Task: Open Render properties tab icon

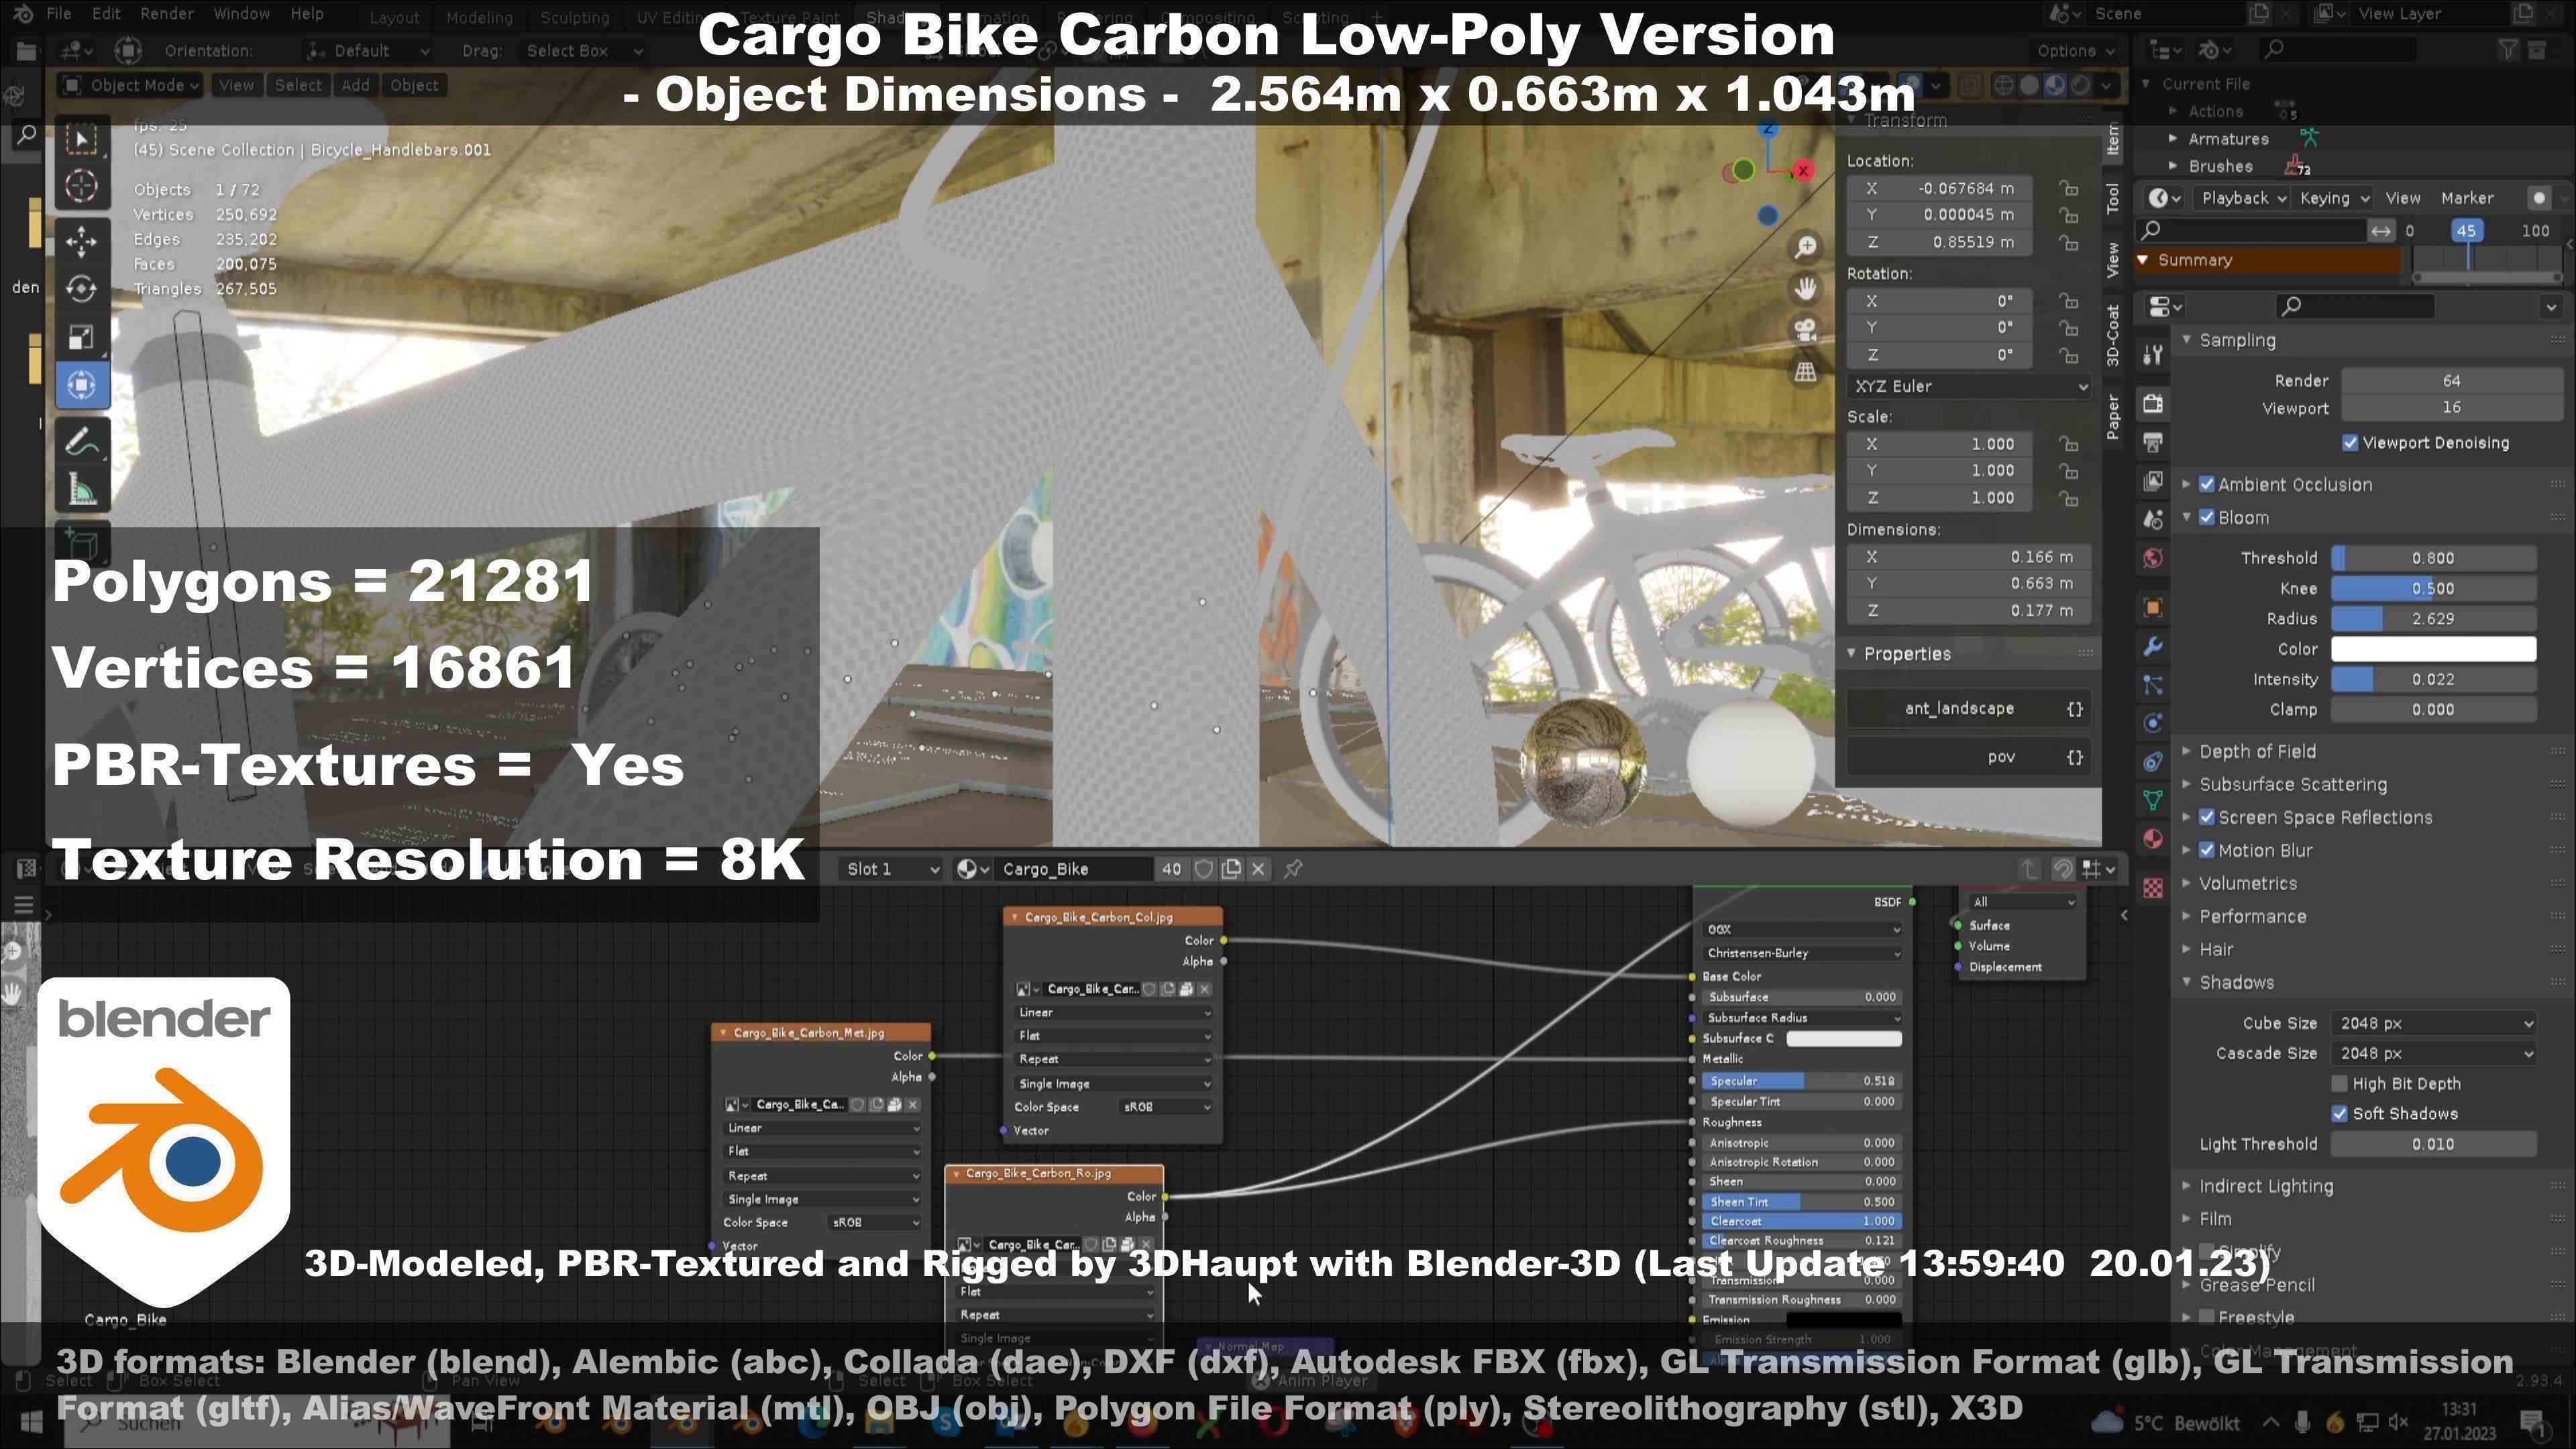Action: 2153,404
